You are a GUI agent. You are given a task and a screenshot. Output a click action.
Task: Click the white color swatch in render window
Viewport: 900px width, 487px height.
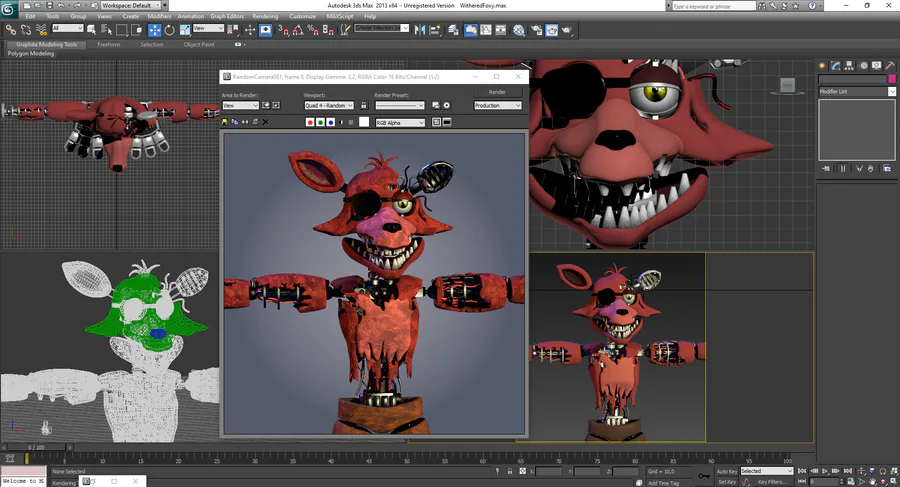tap(364, 122)
